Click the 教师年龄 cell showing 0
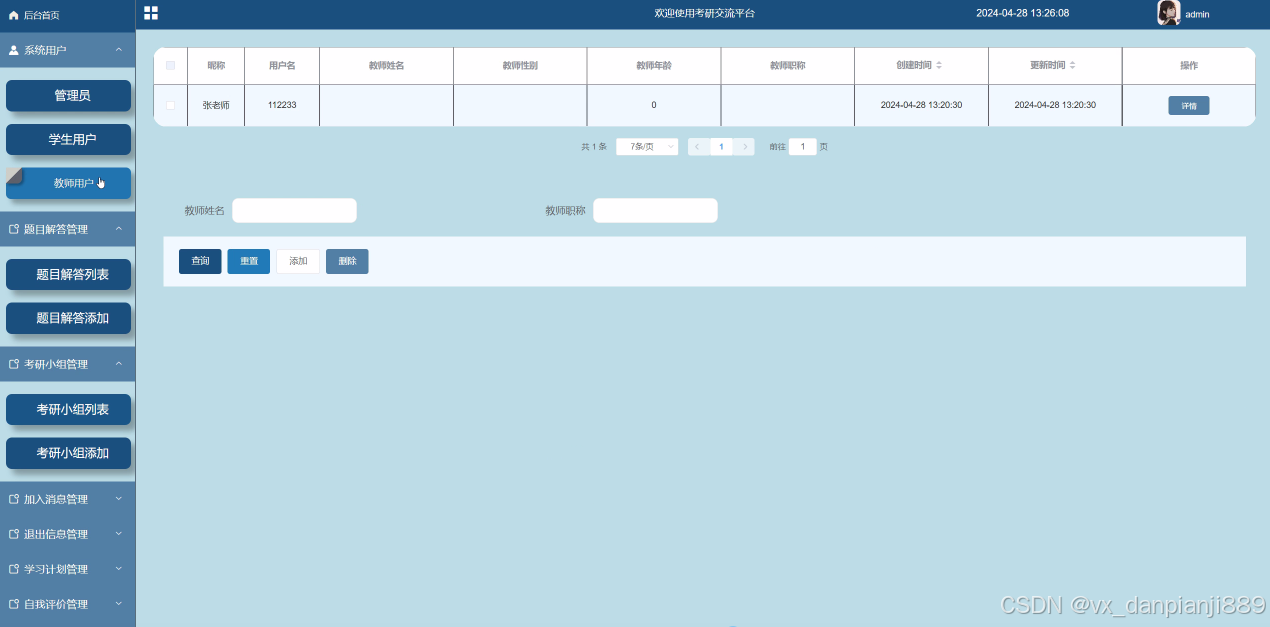1270x627 pixels. tap(654, 105)
